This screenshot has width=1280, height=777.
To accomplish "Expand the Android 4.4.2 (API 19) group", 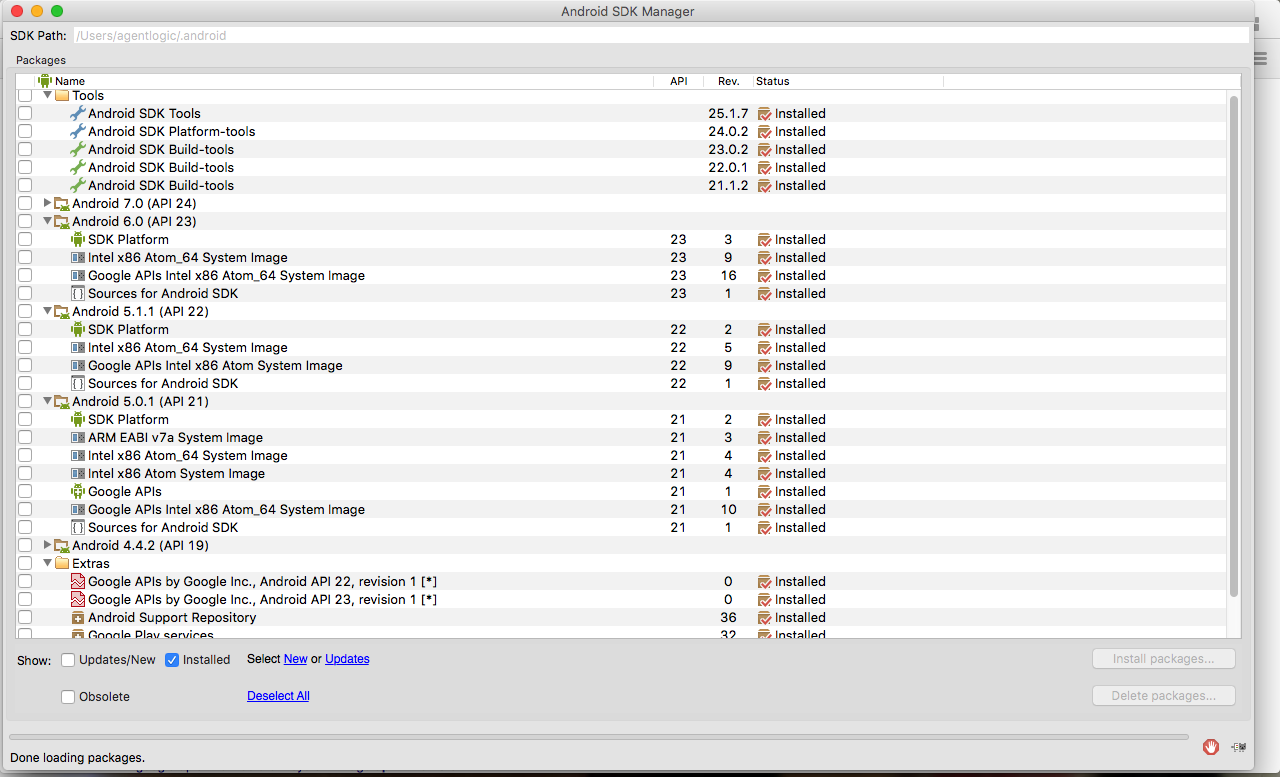I will [x=47, y=545].
